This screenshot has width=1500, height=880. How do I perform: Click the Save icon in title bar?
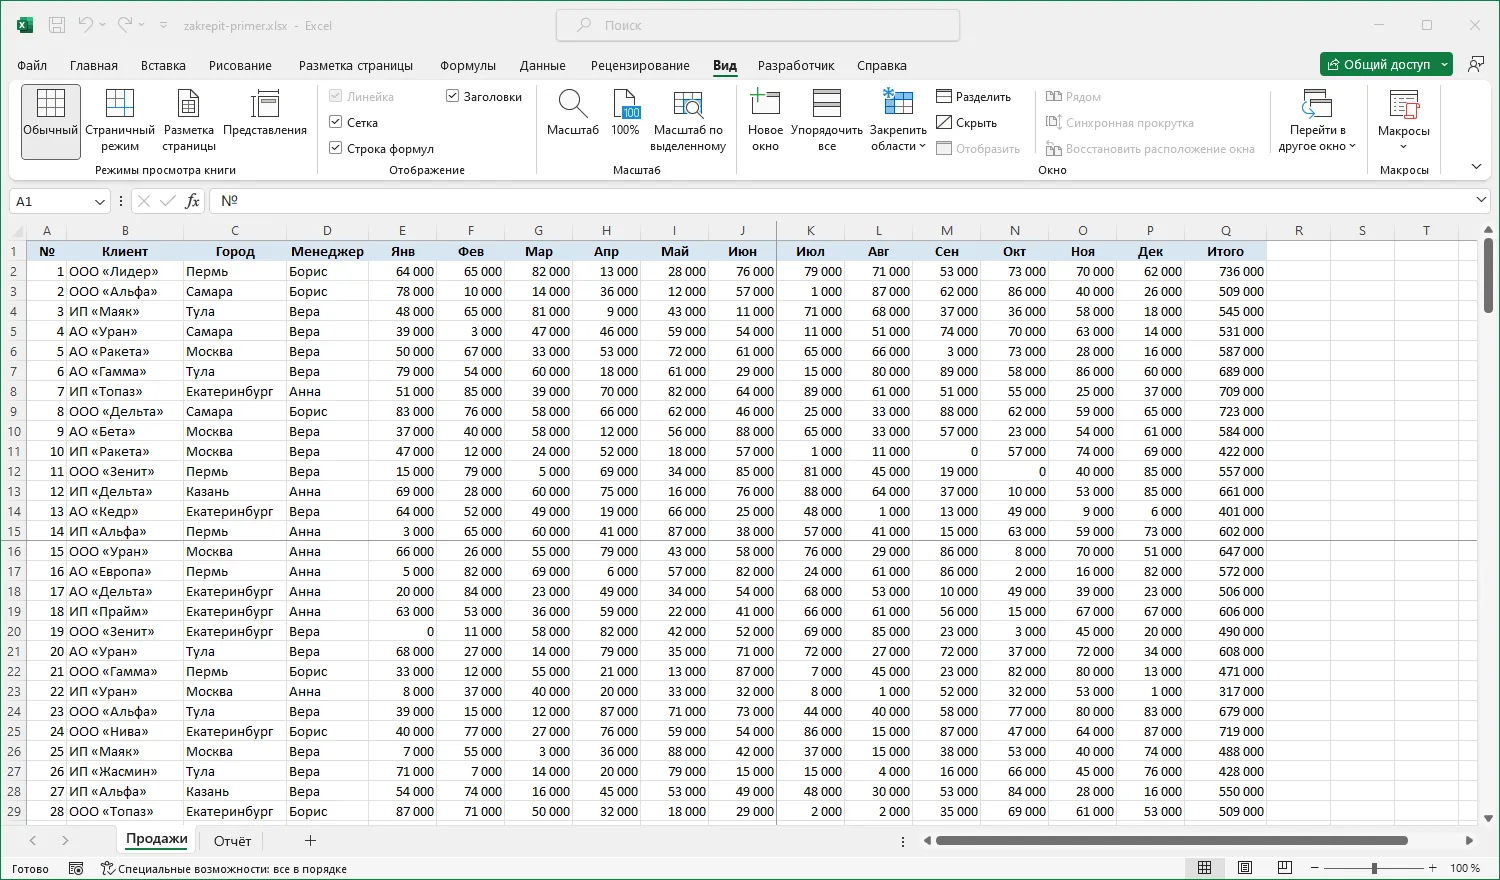click(57, 25)
